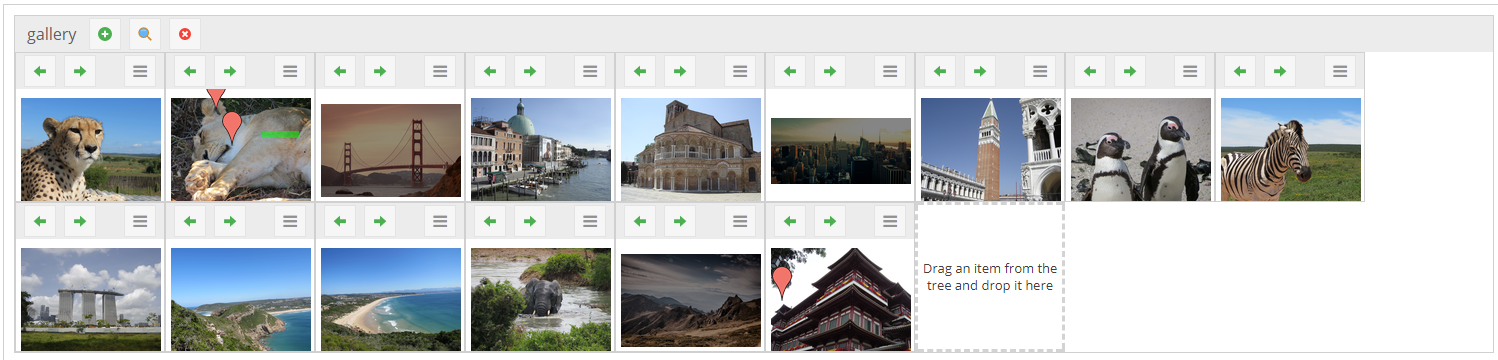Move the bell tower image right

(980, 71)
